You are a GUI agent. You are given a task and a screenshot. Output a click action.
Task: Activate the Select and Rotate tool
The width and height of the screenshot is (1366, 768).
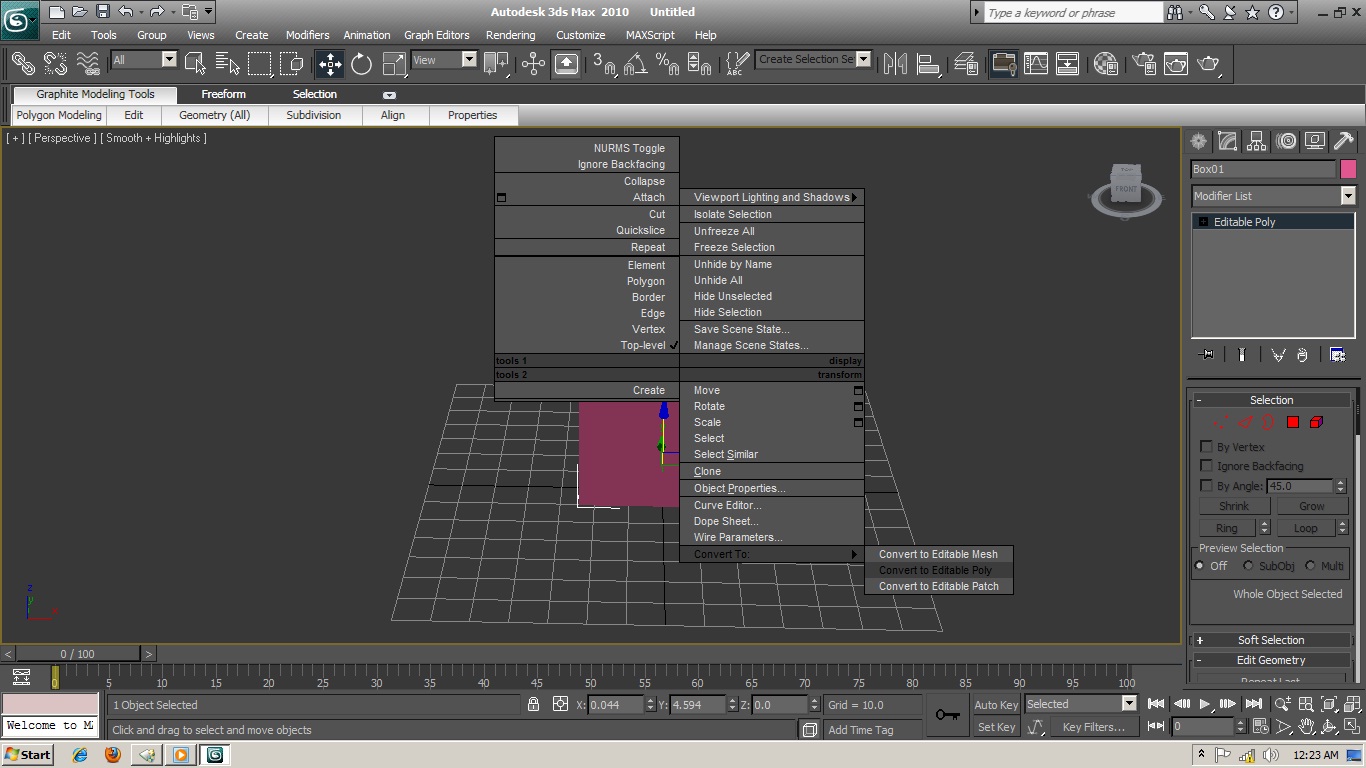(360, 63)
